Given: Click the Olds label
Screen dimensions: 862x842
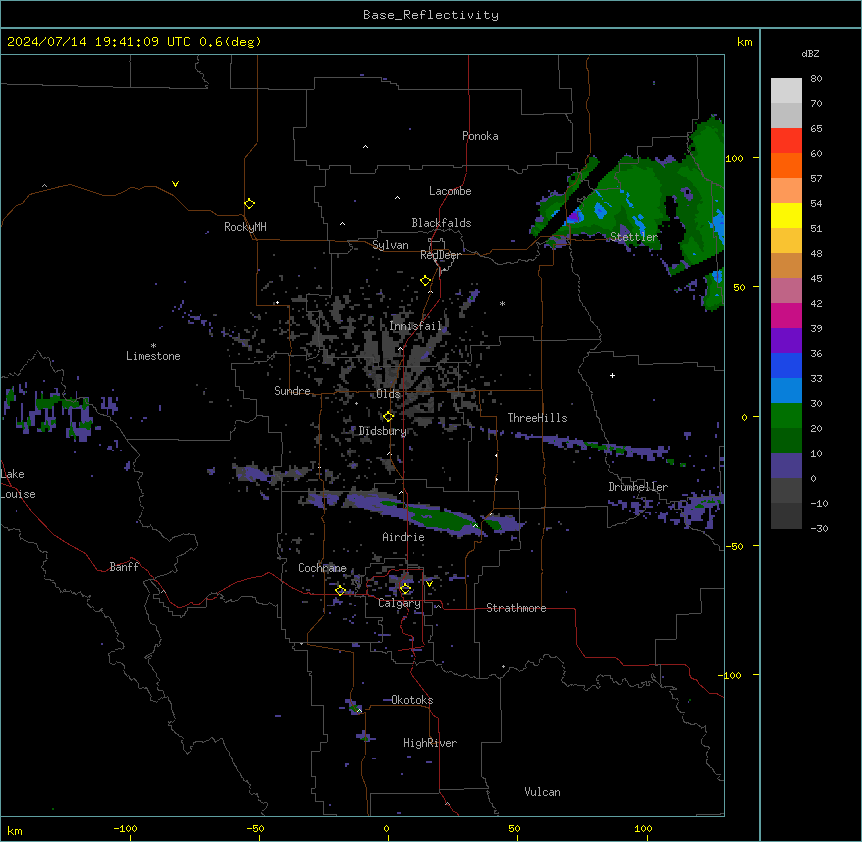Looking at the screenshot, I should pyautogui.click(x=388, y=394).
